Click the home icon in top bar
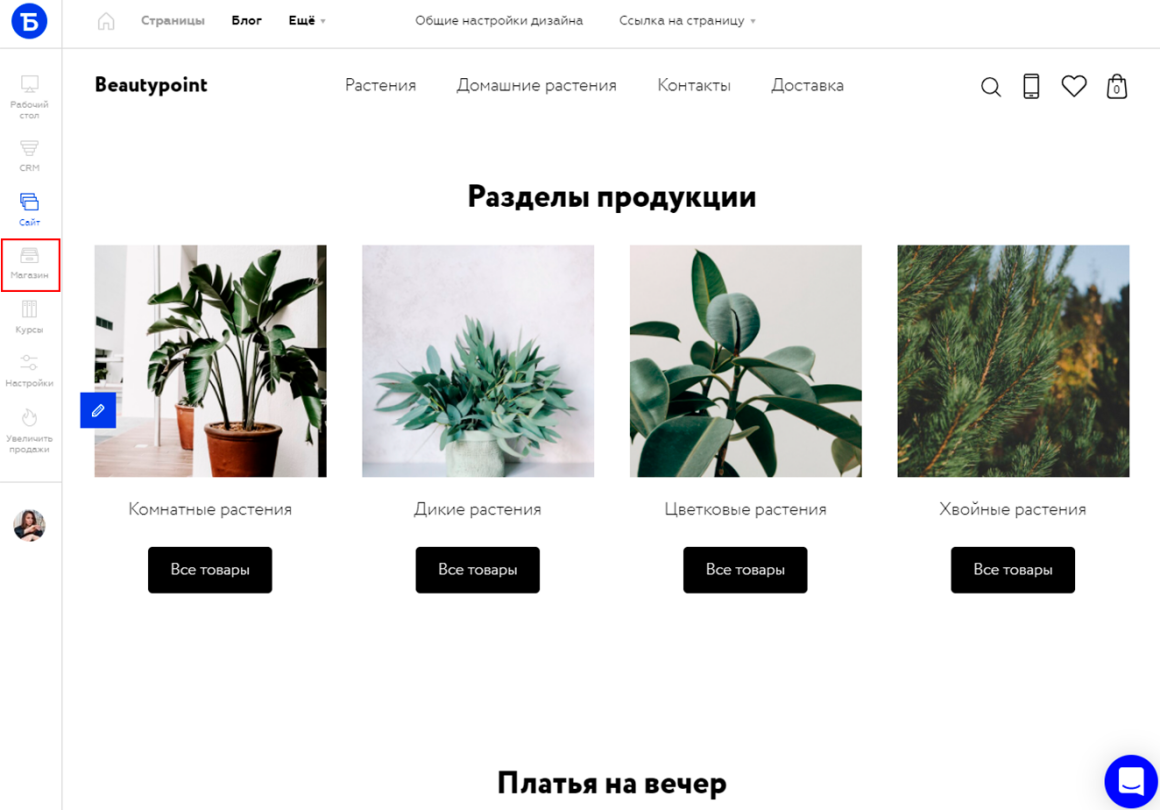This screenshot has width=1160, height=810. 107,21
